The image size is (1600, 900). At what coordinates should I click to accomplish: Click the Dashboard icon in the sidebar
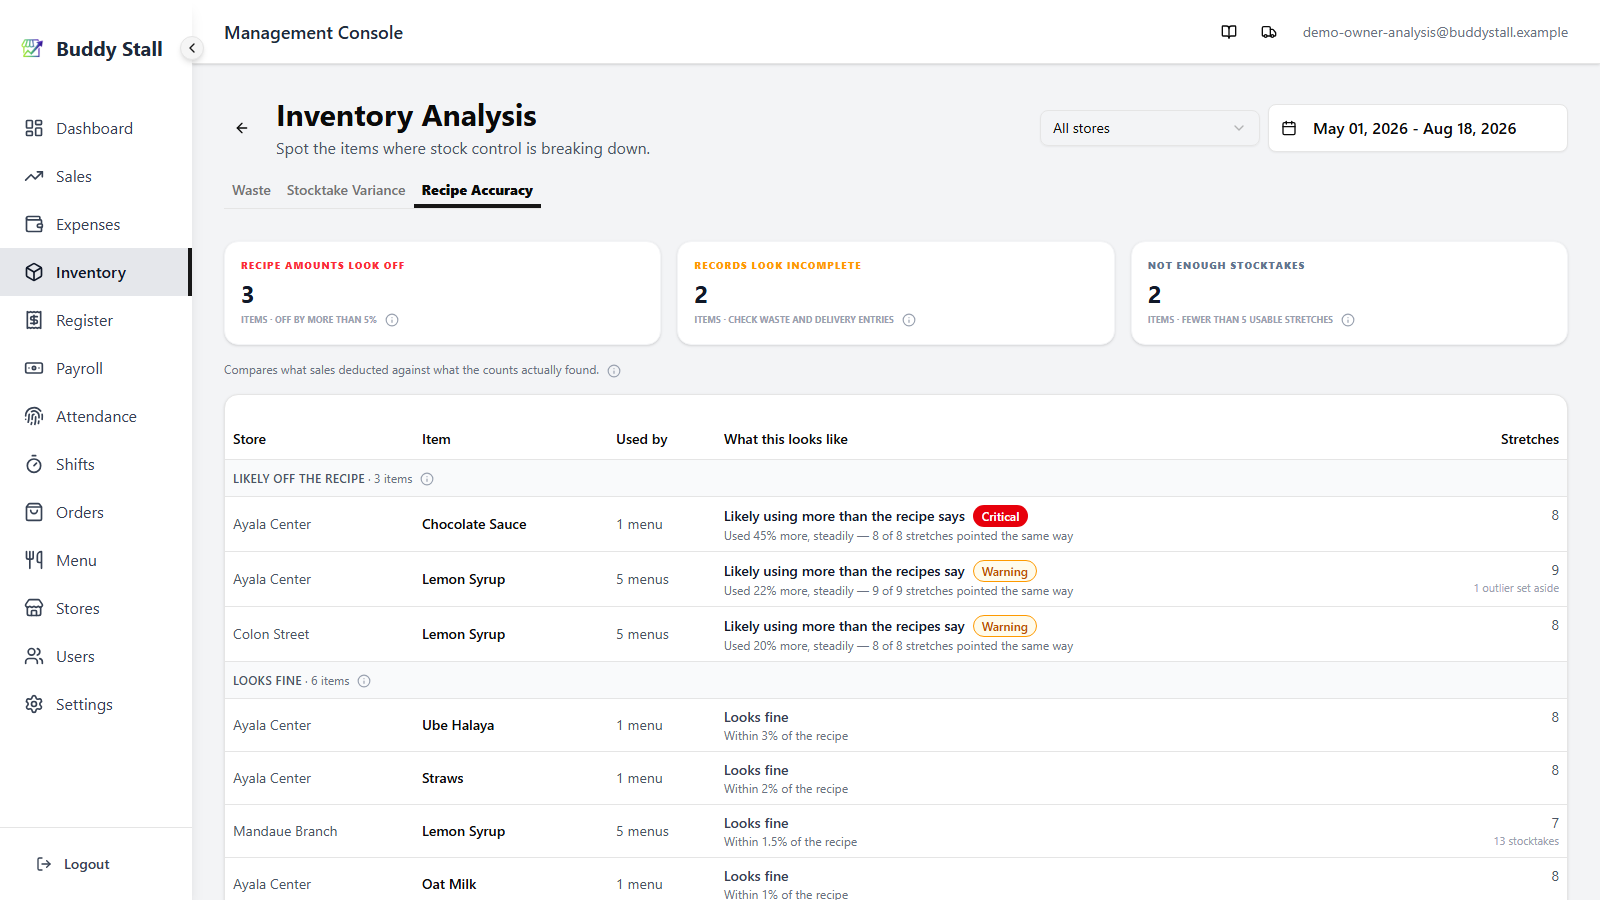tap(34, 128)
